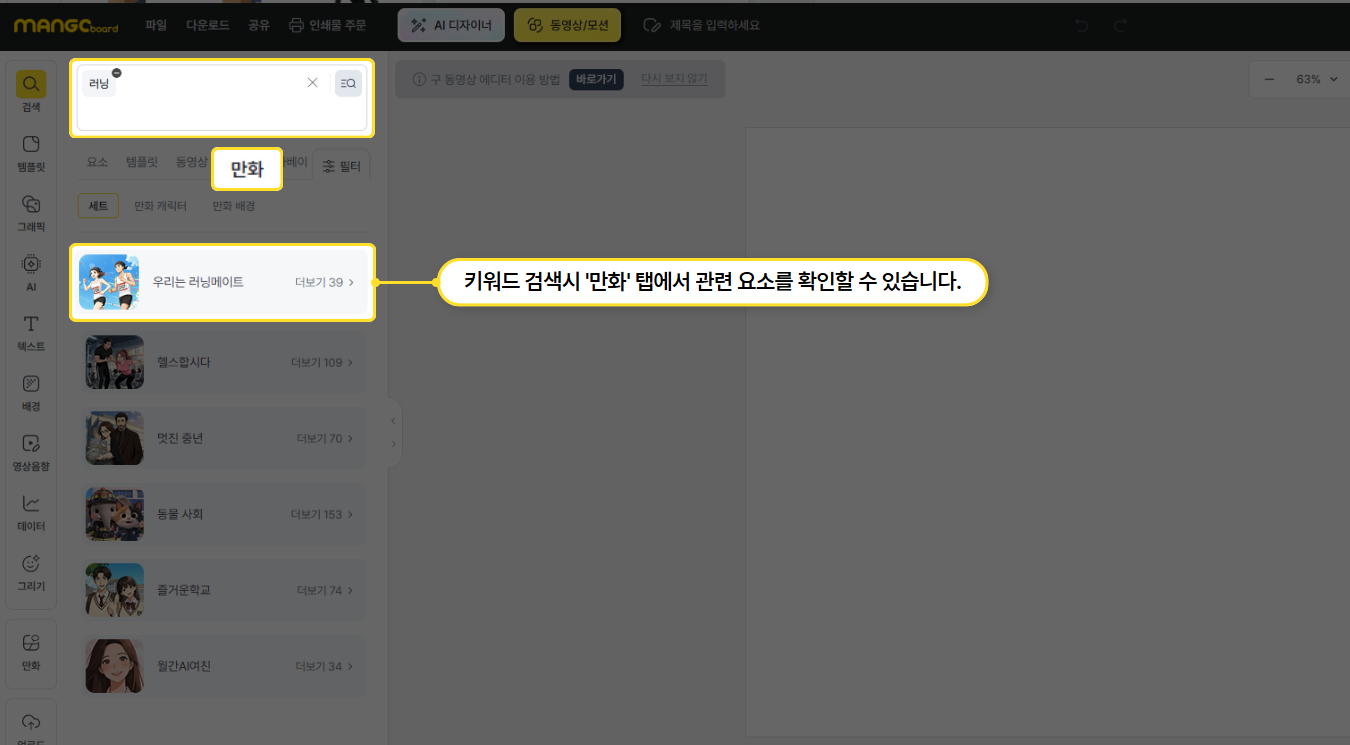Open the 텍스트 tool in sidebar
Image resolution: width=1350 pixels, height=745 pixels.
pos(31,331)
